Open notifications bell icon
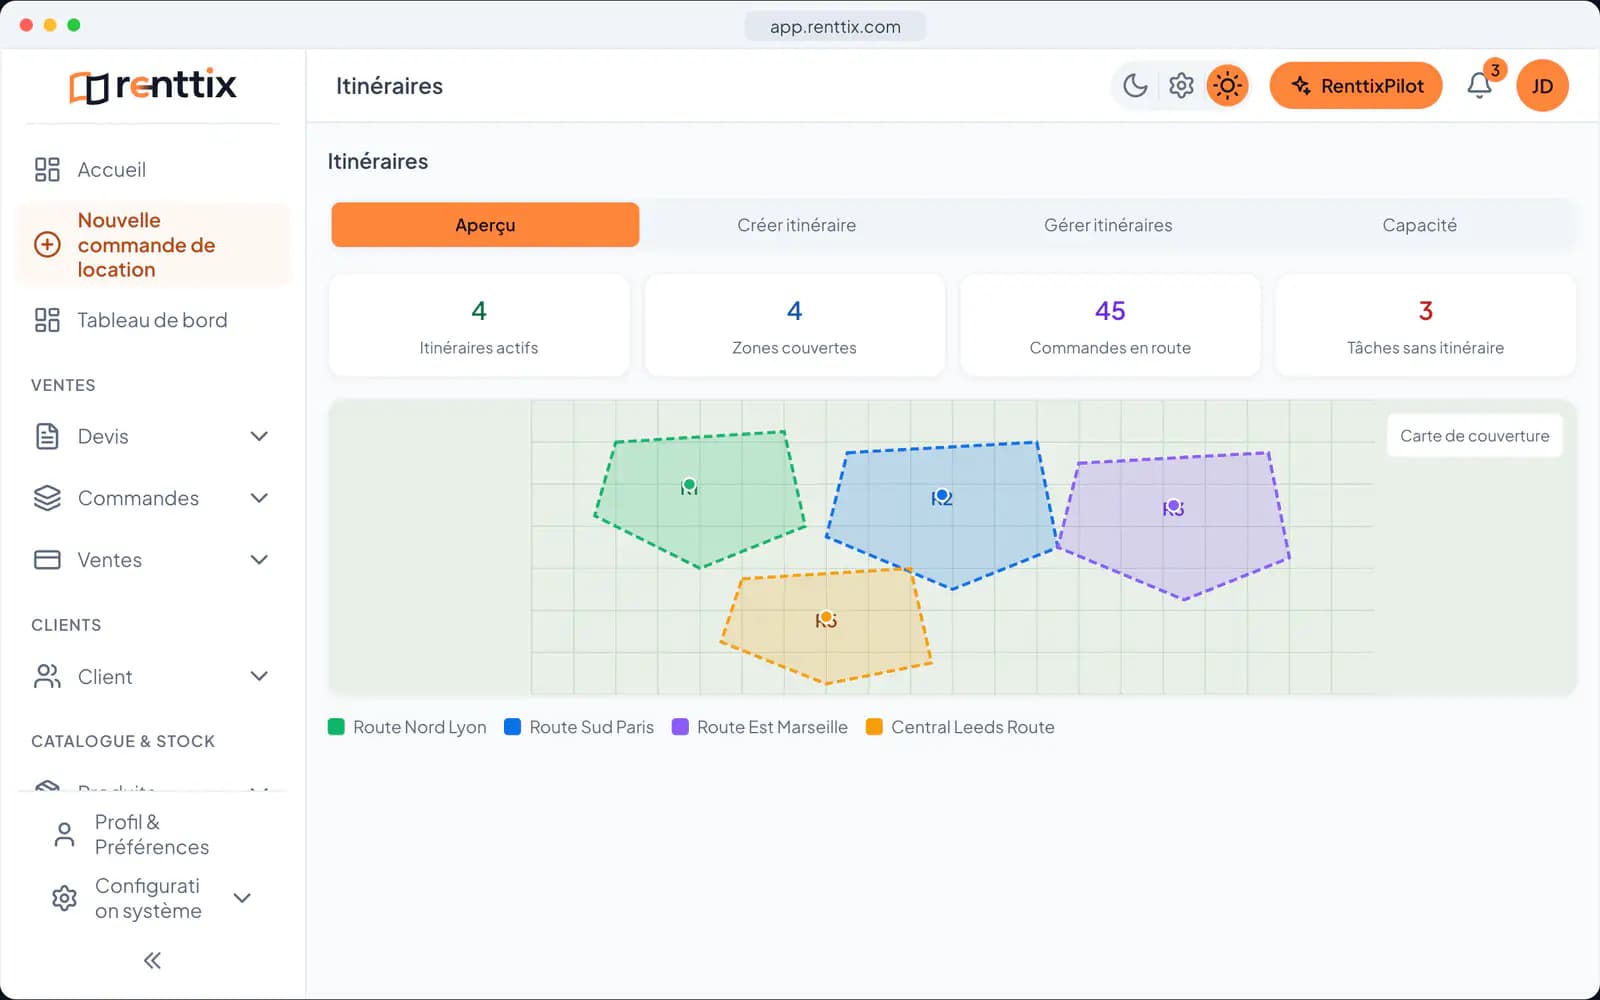1600x1000 pixels. click(x=1480, y=86)
